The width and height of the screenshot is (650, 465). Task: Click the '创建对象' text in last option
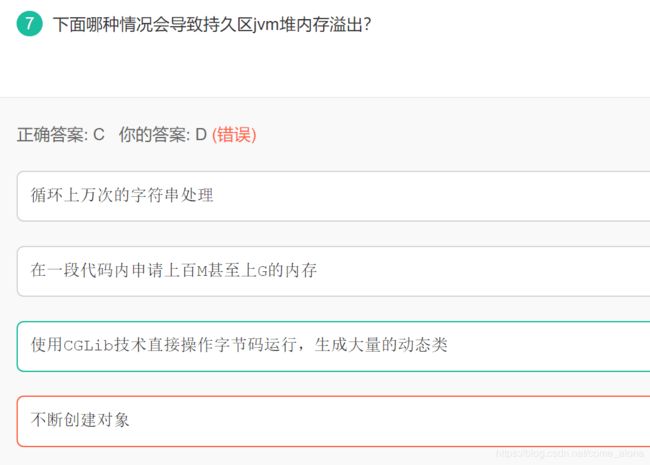click(x=97, y=420)
